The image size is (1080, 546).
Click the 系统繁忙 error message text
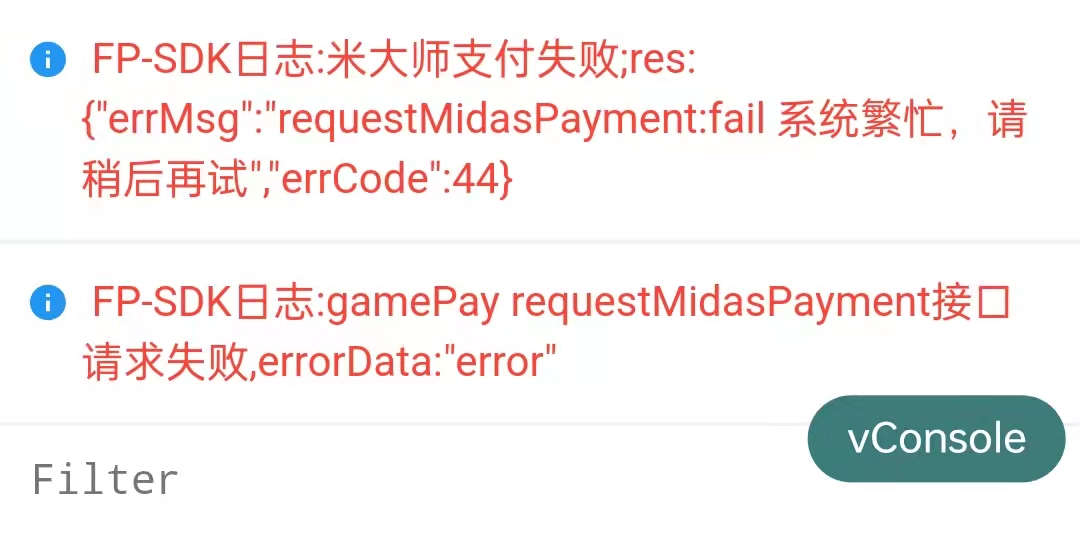coord(859,121)
